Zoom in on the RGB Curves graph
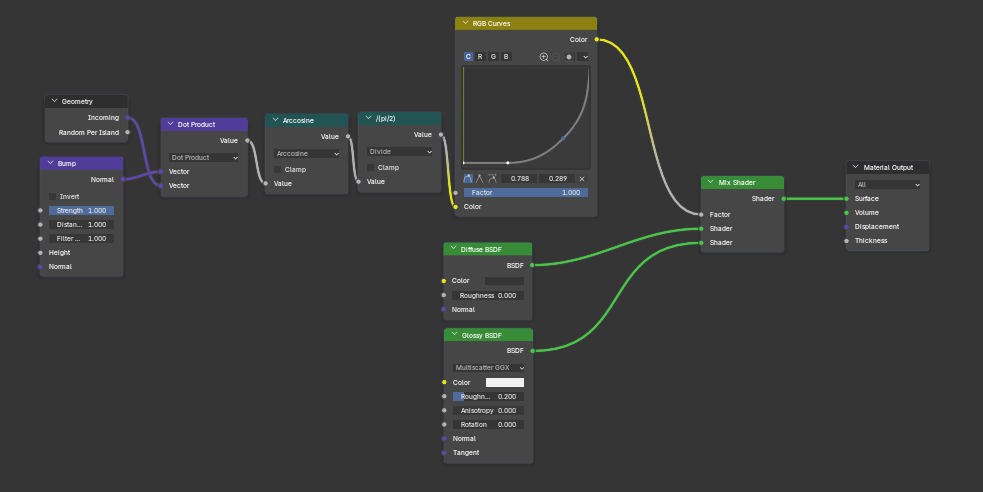 pos(544,57)
